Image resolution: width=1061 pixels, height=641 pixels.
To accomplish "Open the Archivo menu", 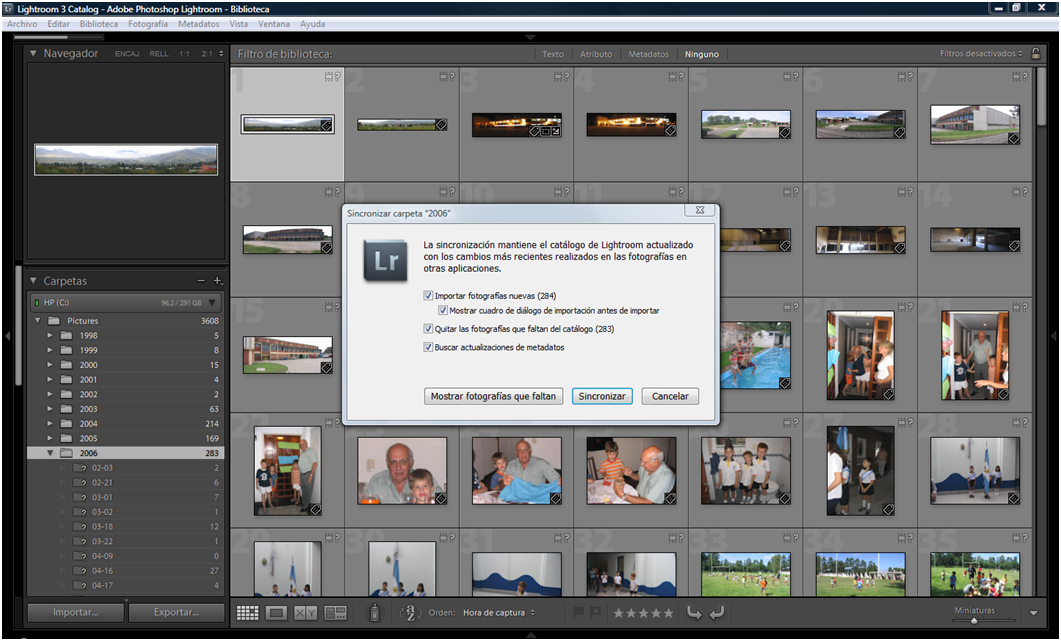I will [x=22, y=24].
